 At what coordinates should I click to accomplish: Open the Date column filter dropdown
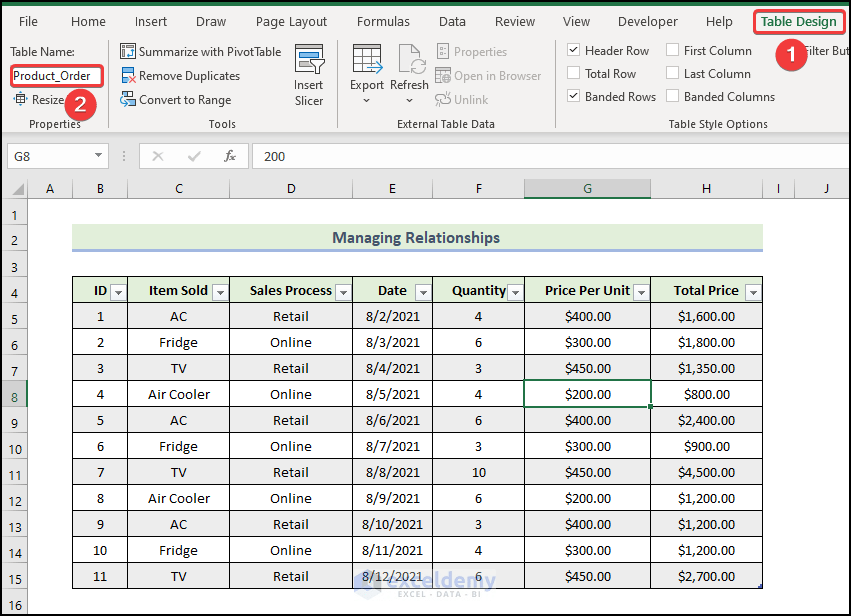[422, 290]
